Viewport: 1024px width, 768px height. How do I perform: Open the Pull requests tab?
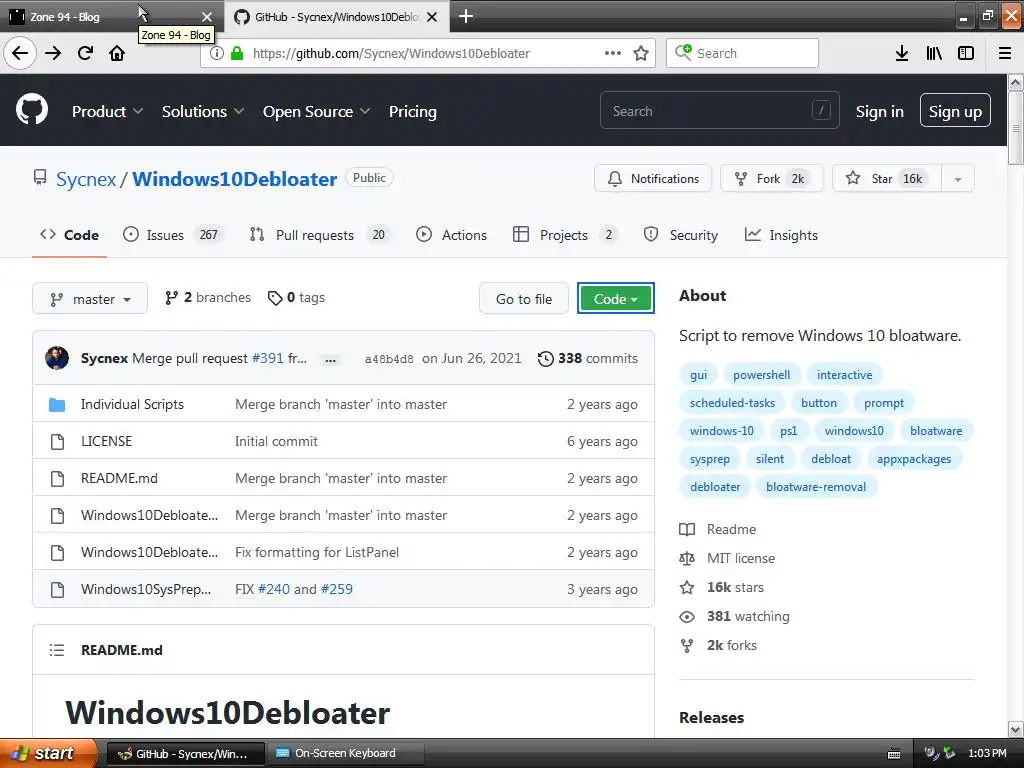click(x=319, y=235)
